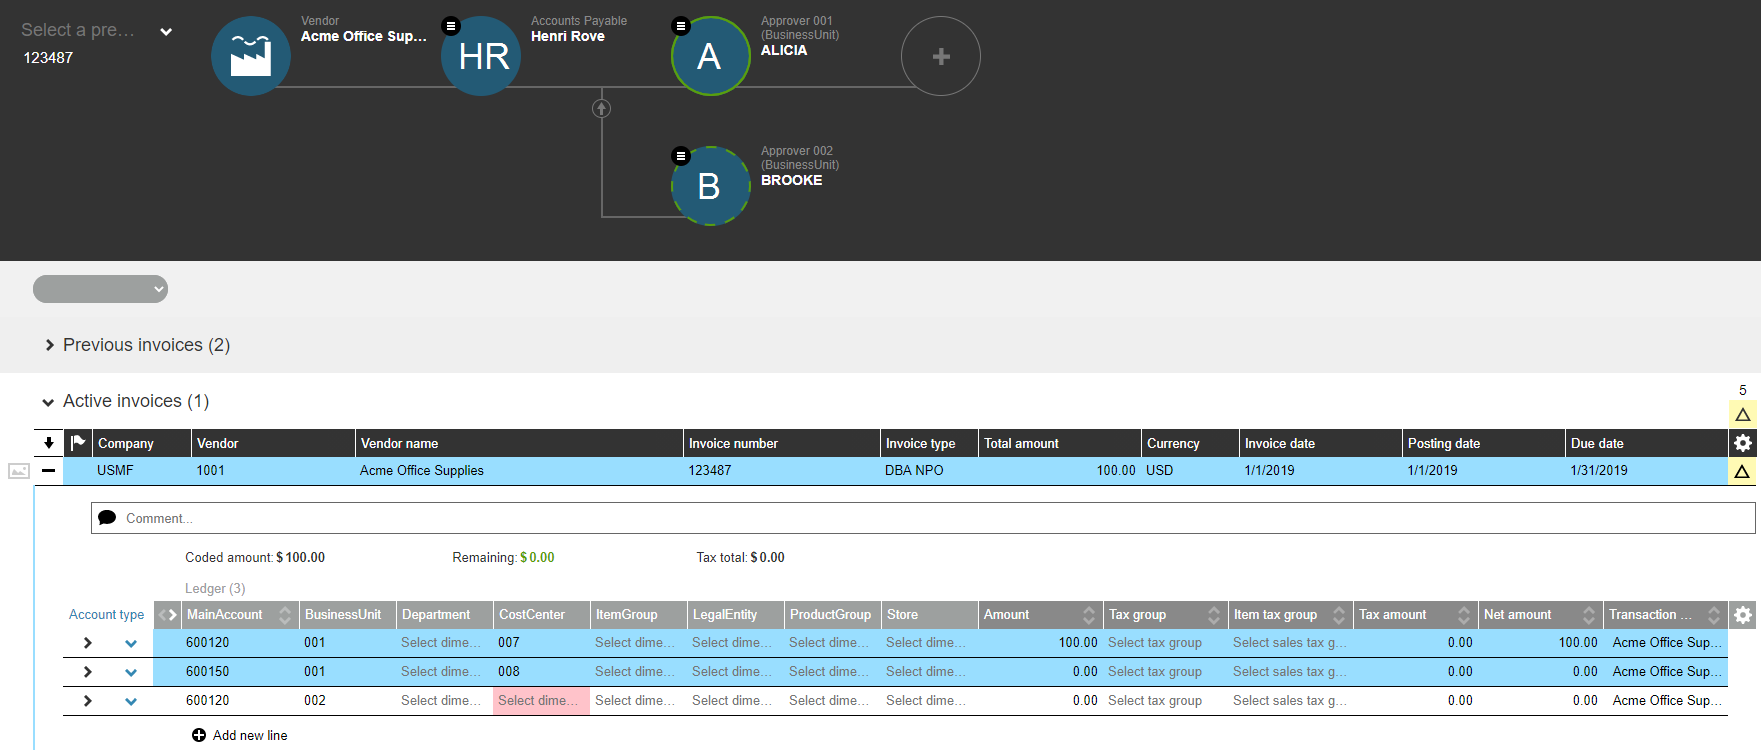Open invoice grid settings gear
This screenshot has height=750, width=1761.
(1743, 443)
